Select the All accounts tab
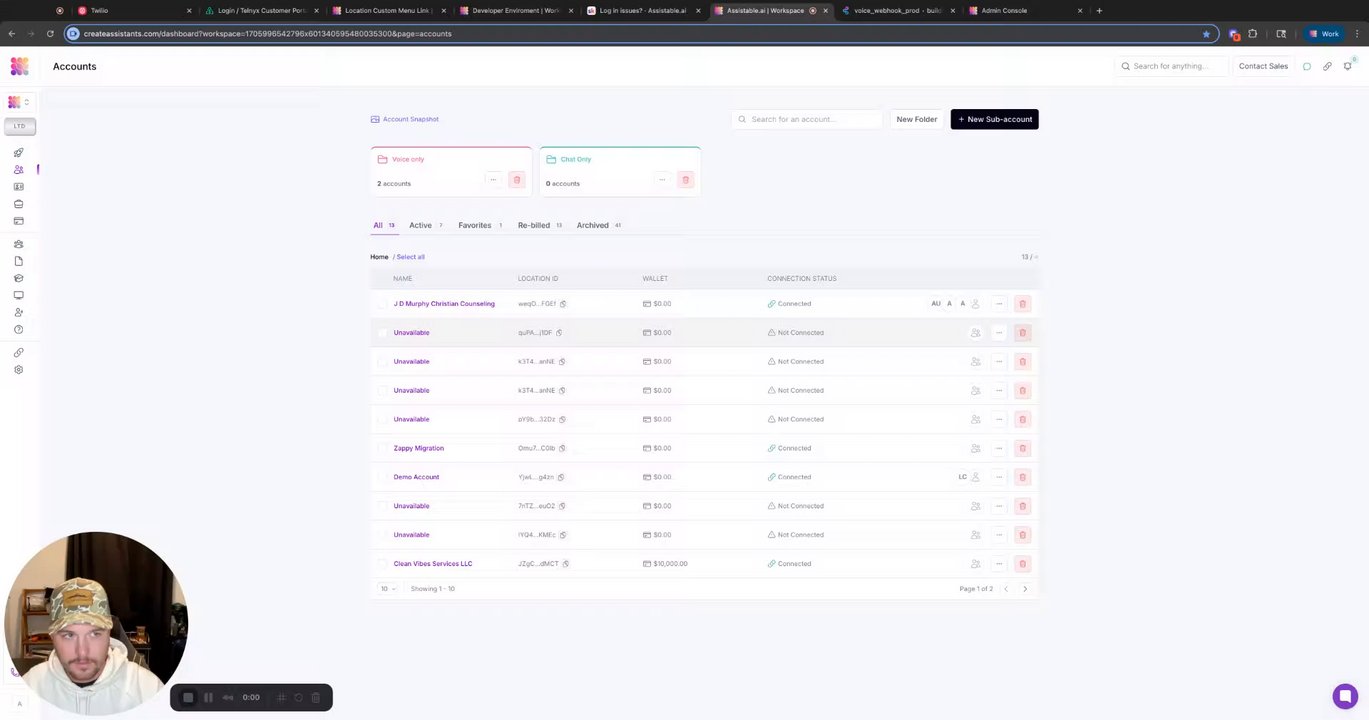1369x720 pixels. click(x=384, y=225)
